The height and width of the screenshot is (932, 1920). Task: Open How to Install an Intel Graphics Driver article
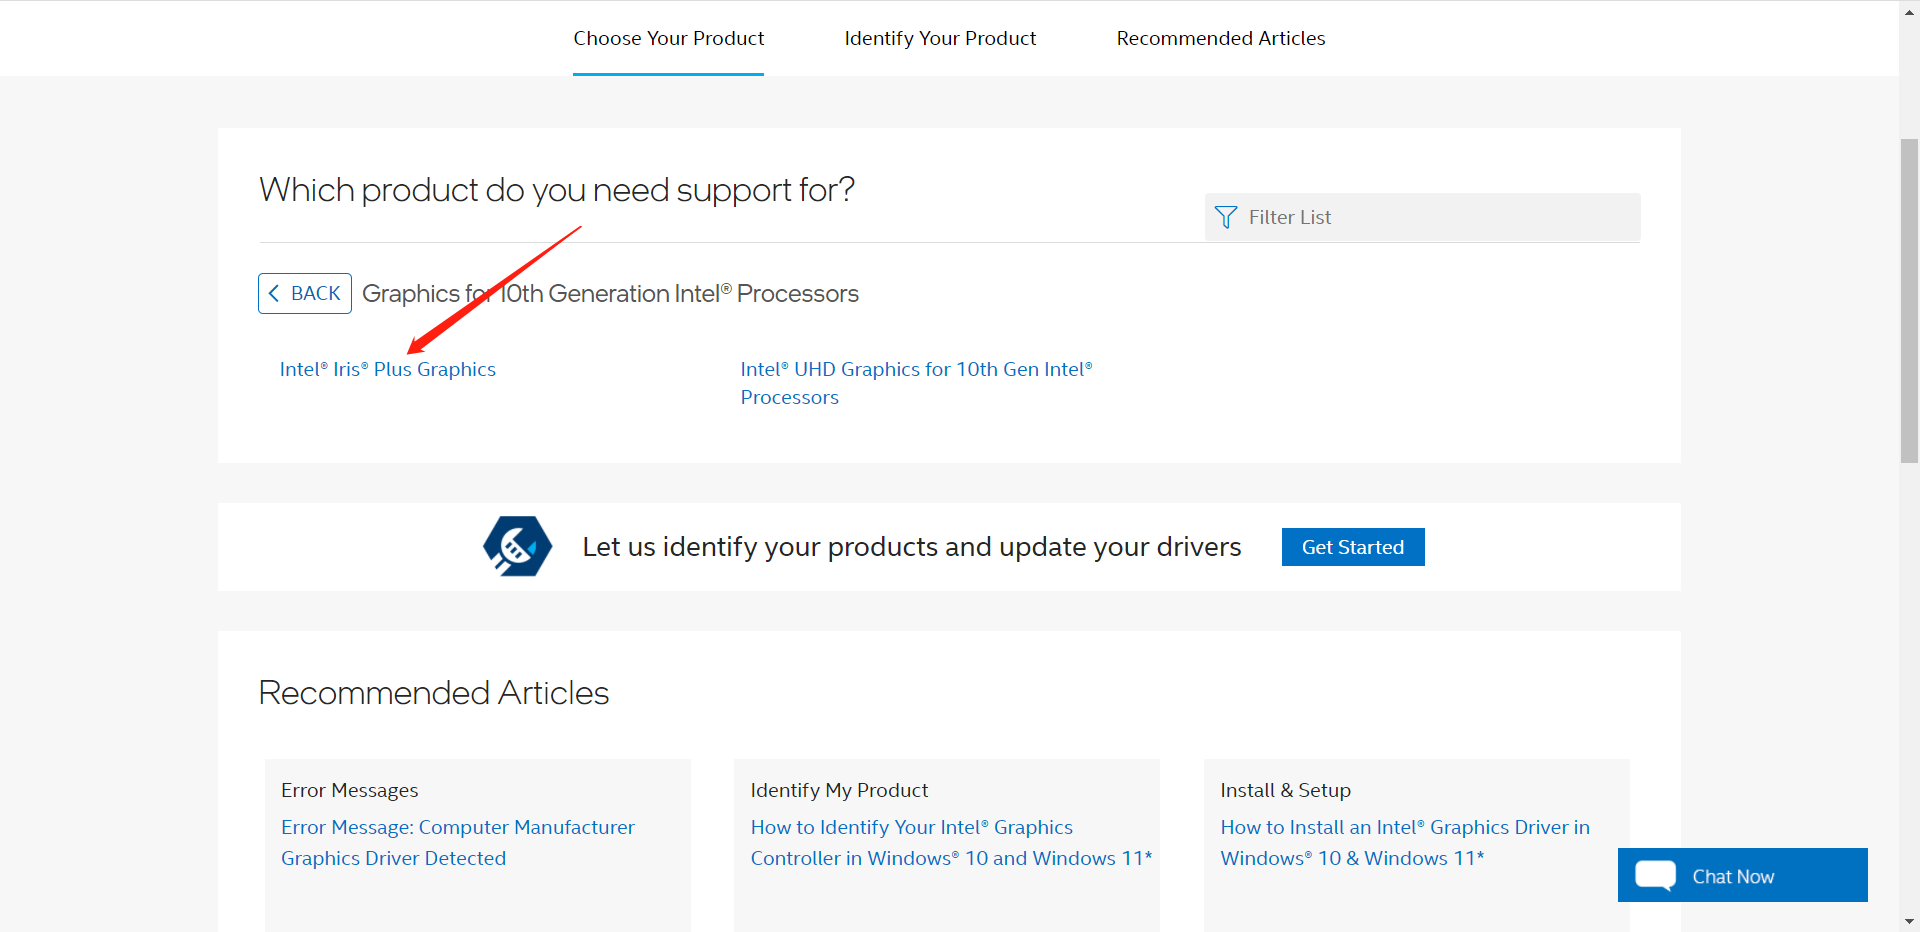[1405, 842]
